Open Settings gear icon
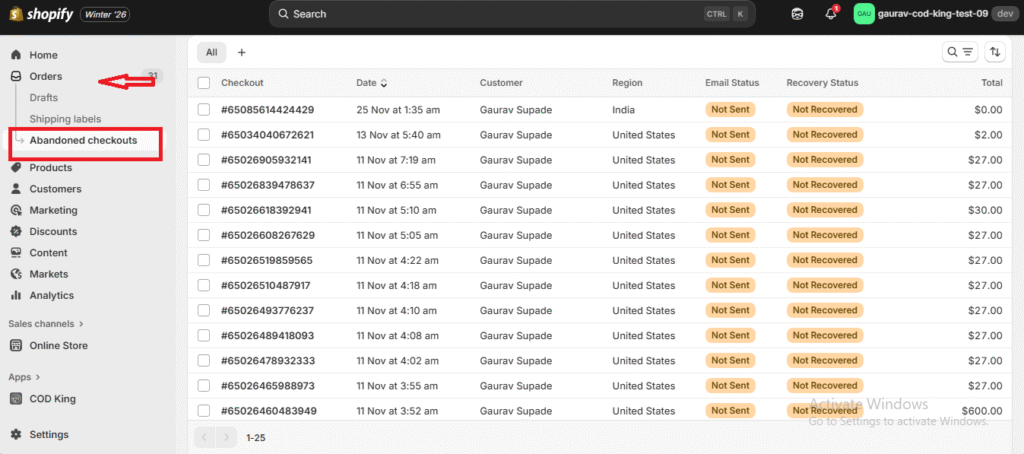Screen dimensions: 1024x454 coord(16,435)
